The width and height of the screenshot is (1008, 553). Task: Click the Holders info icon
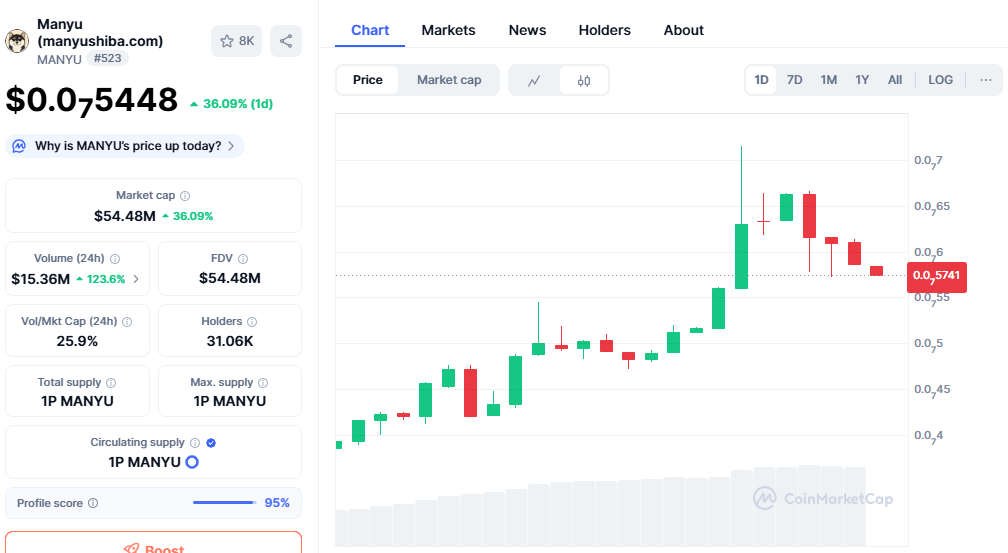tap(252, 322)
